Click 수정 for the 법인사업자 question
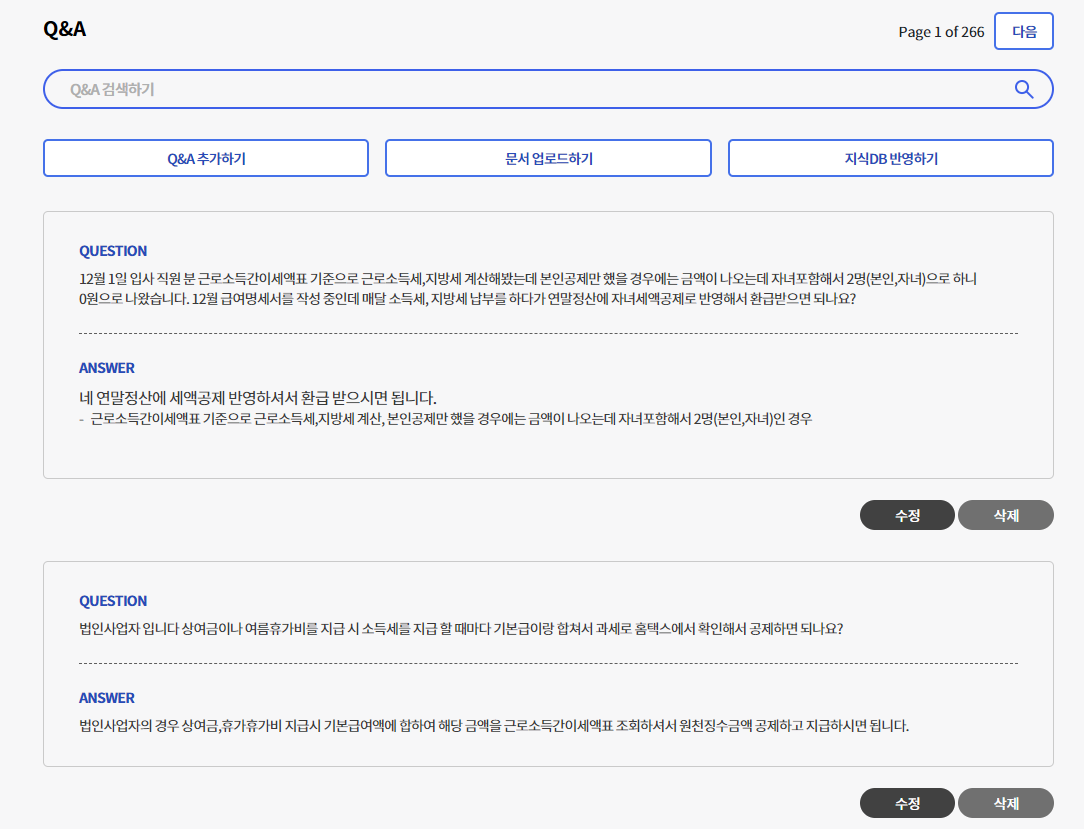Image resolution: width=1084 pixels, height=829 pixels. point(907,803)
